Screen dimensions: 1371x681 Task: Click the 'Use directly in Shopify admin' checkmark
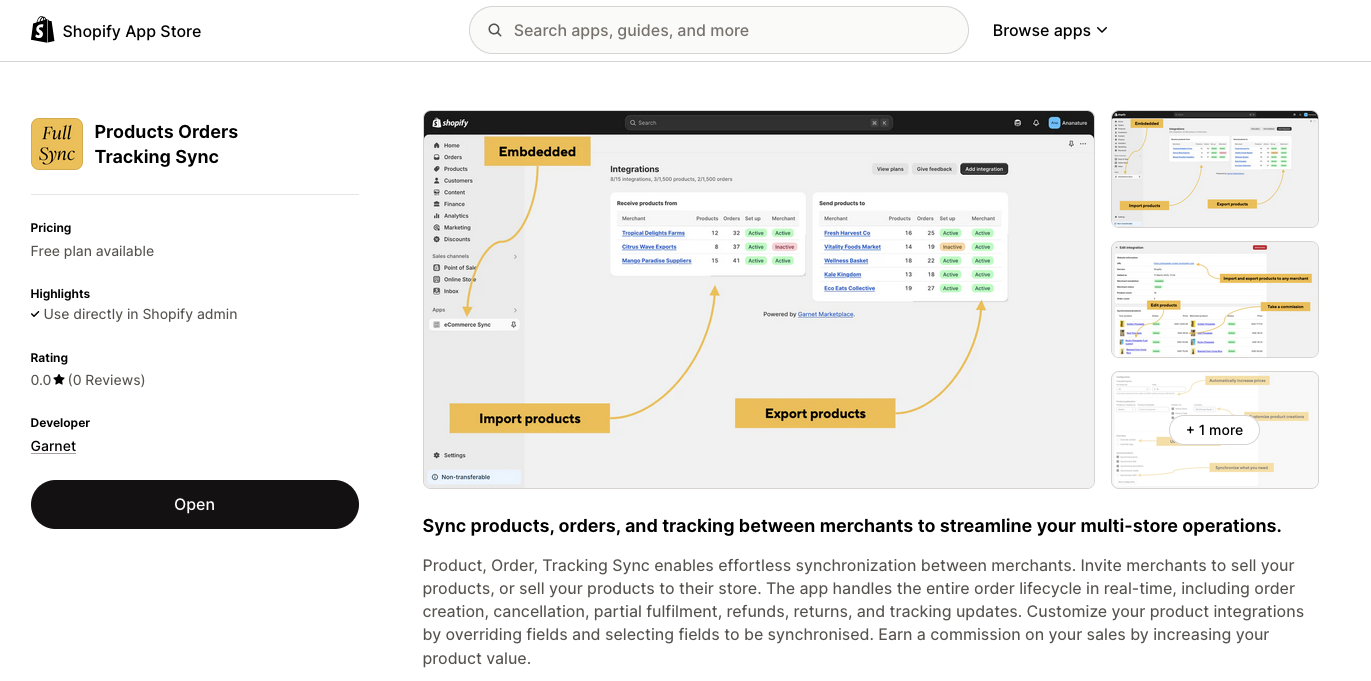[x=35, y=314]
